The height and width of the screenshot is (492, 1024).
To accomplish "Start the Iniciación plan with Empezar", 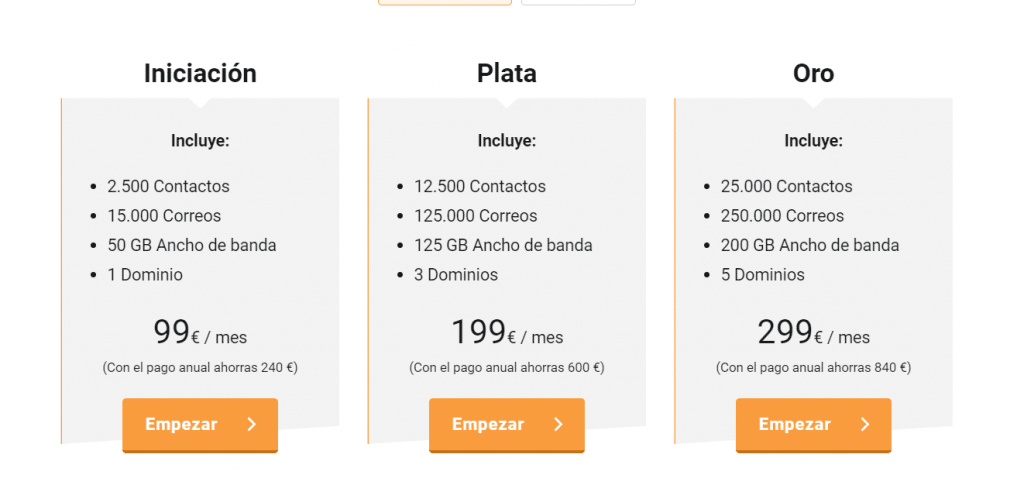I will coord(200,425).
